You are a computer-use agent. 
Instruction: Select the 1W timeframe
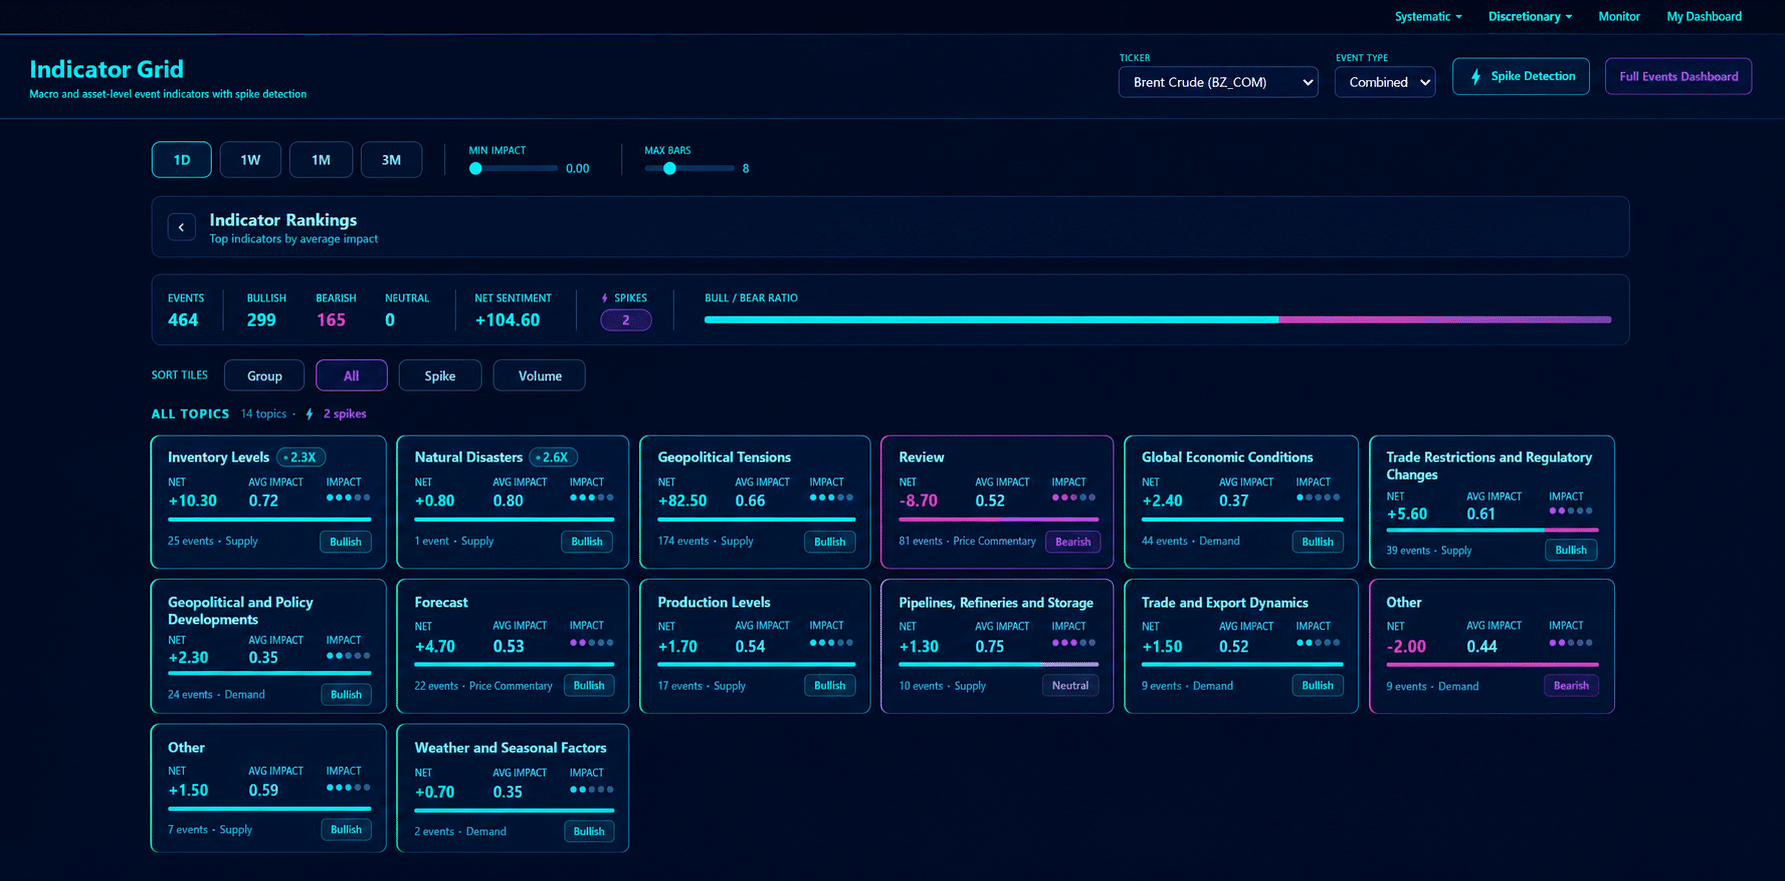click(250, 160)
